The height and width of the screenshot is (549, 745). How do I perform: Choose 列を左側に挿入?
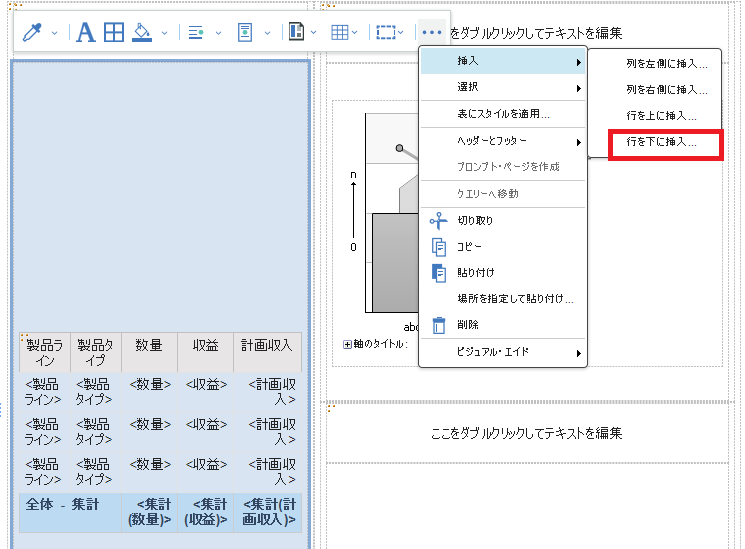point(655,64)
